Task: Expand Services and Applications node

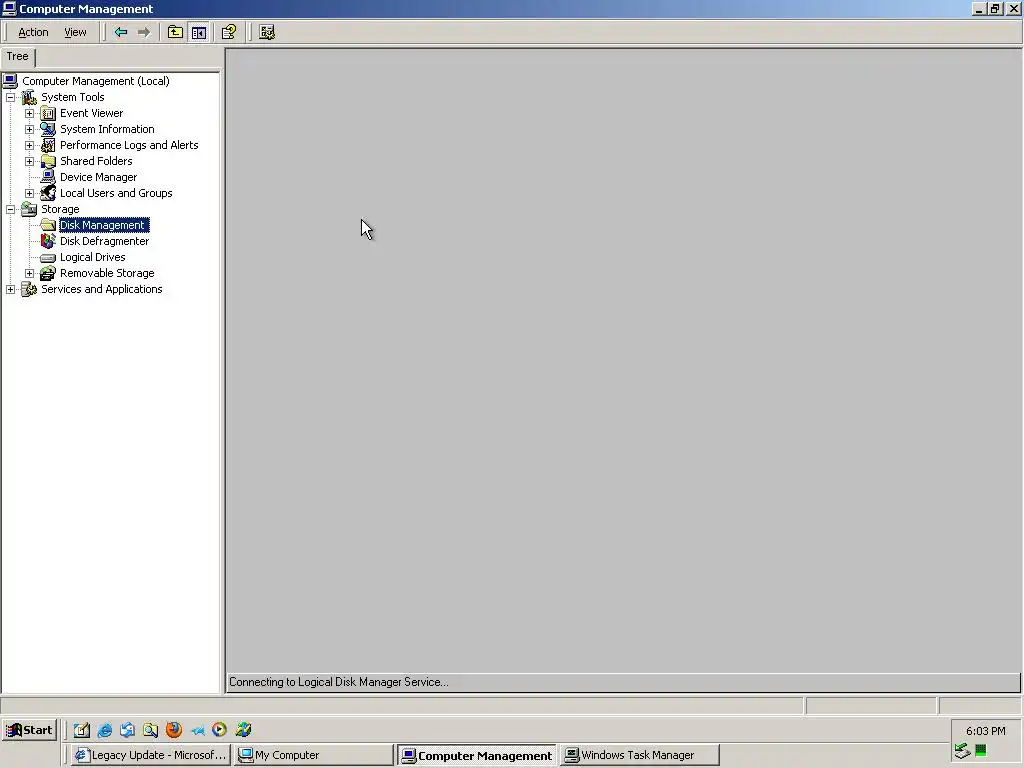Action: [x=10, y=289]
